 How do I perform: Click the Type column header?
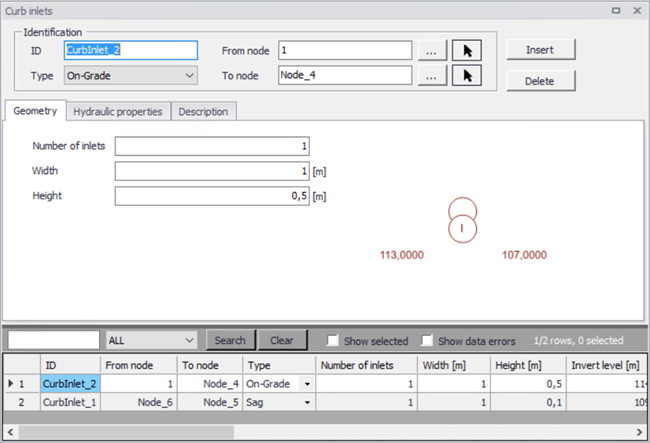point(279,365)
